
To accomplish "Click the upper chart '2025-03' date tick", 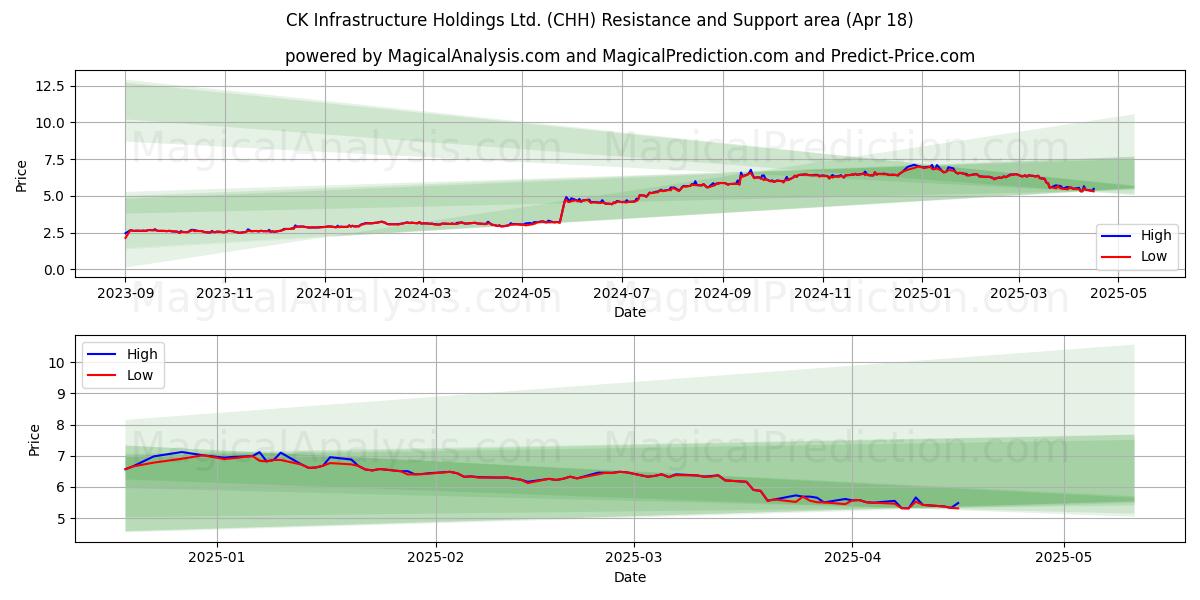I will [x=1019, y=294].
